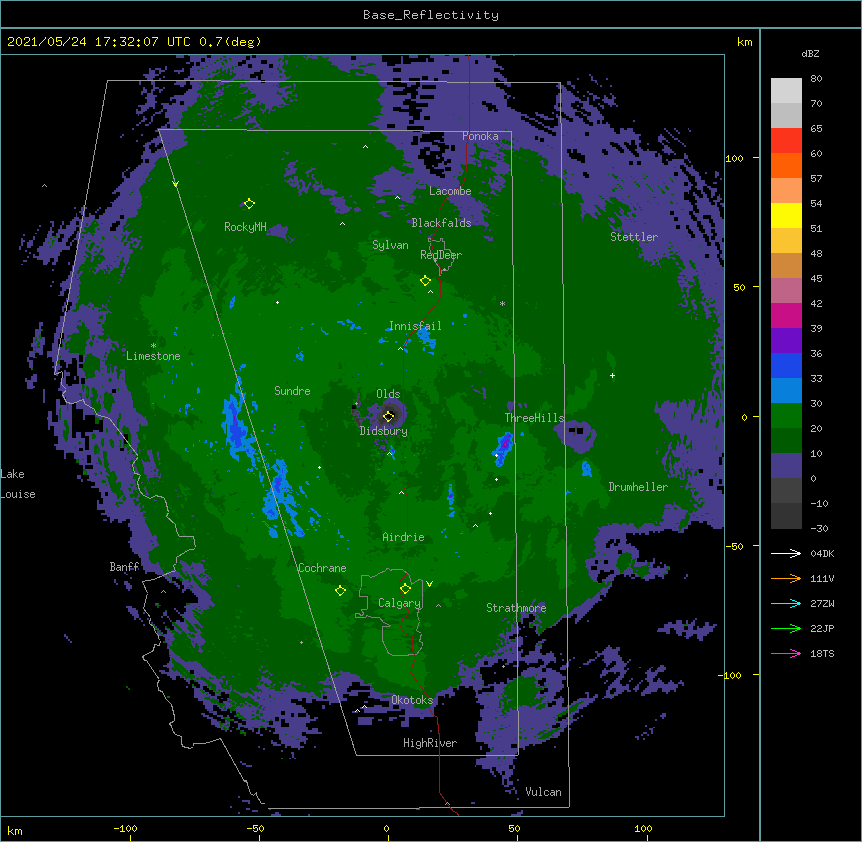This screenshot has width=862, height=842.
Task: Click the white plus marker west of Stettler area
Action: point(612,375)
